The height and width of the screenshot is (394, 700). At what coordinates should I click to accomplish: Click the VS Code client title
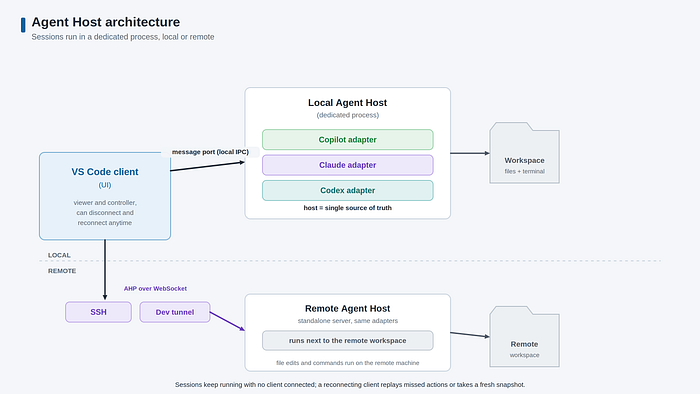coord(105,172)
